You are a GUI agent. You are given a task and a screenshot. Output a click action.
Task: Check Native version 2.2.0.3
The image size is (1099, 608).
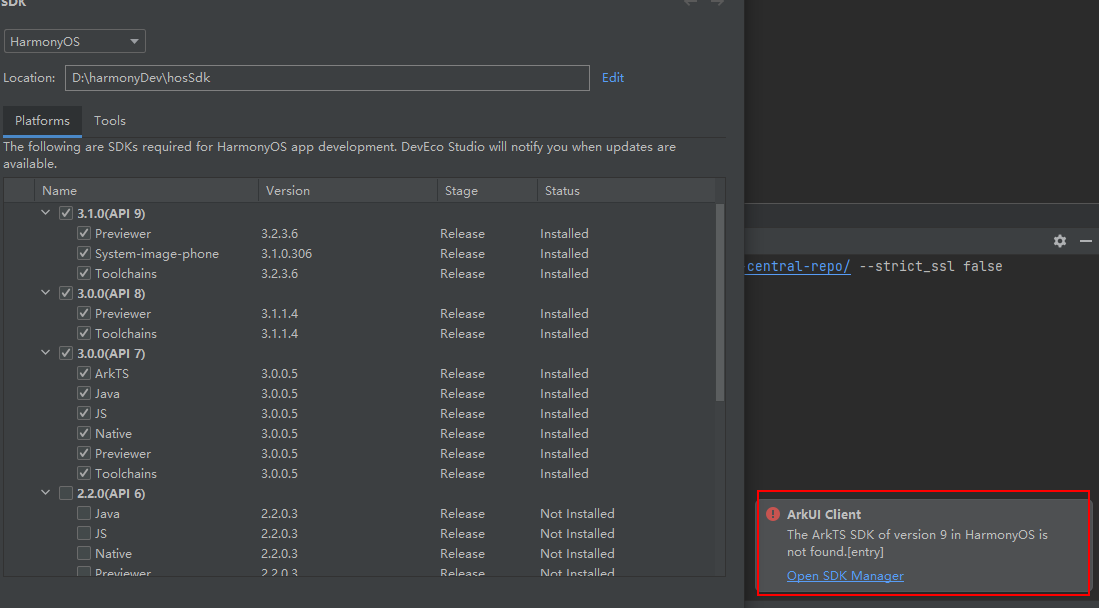coord(84,553)
